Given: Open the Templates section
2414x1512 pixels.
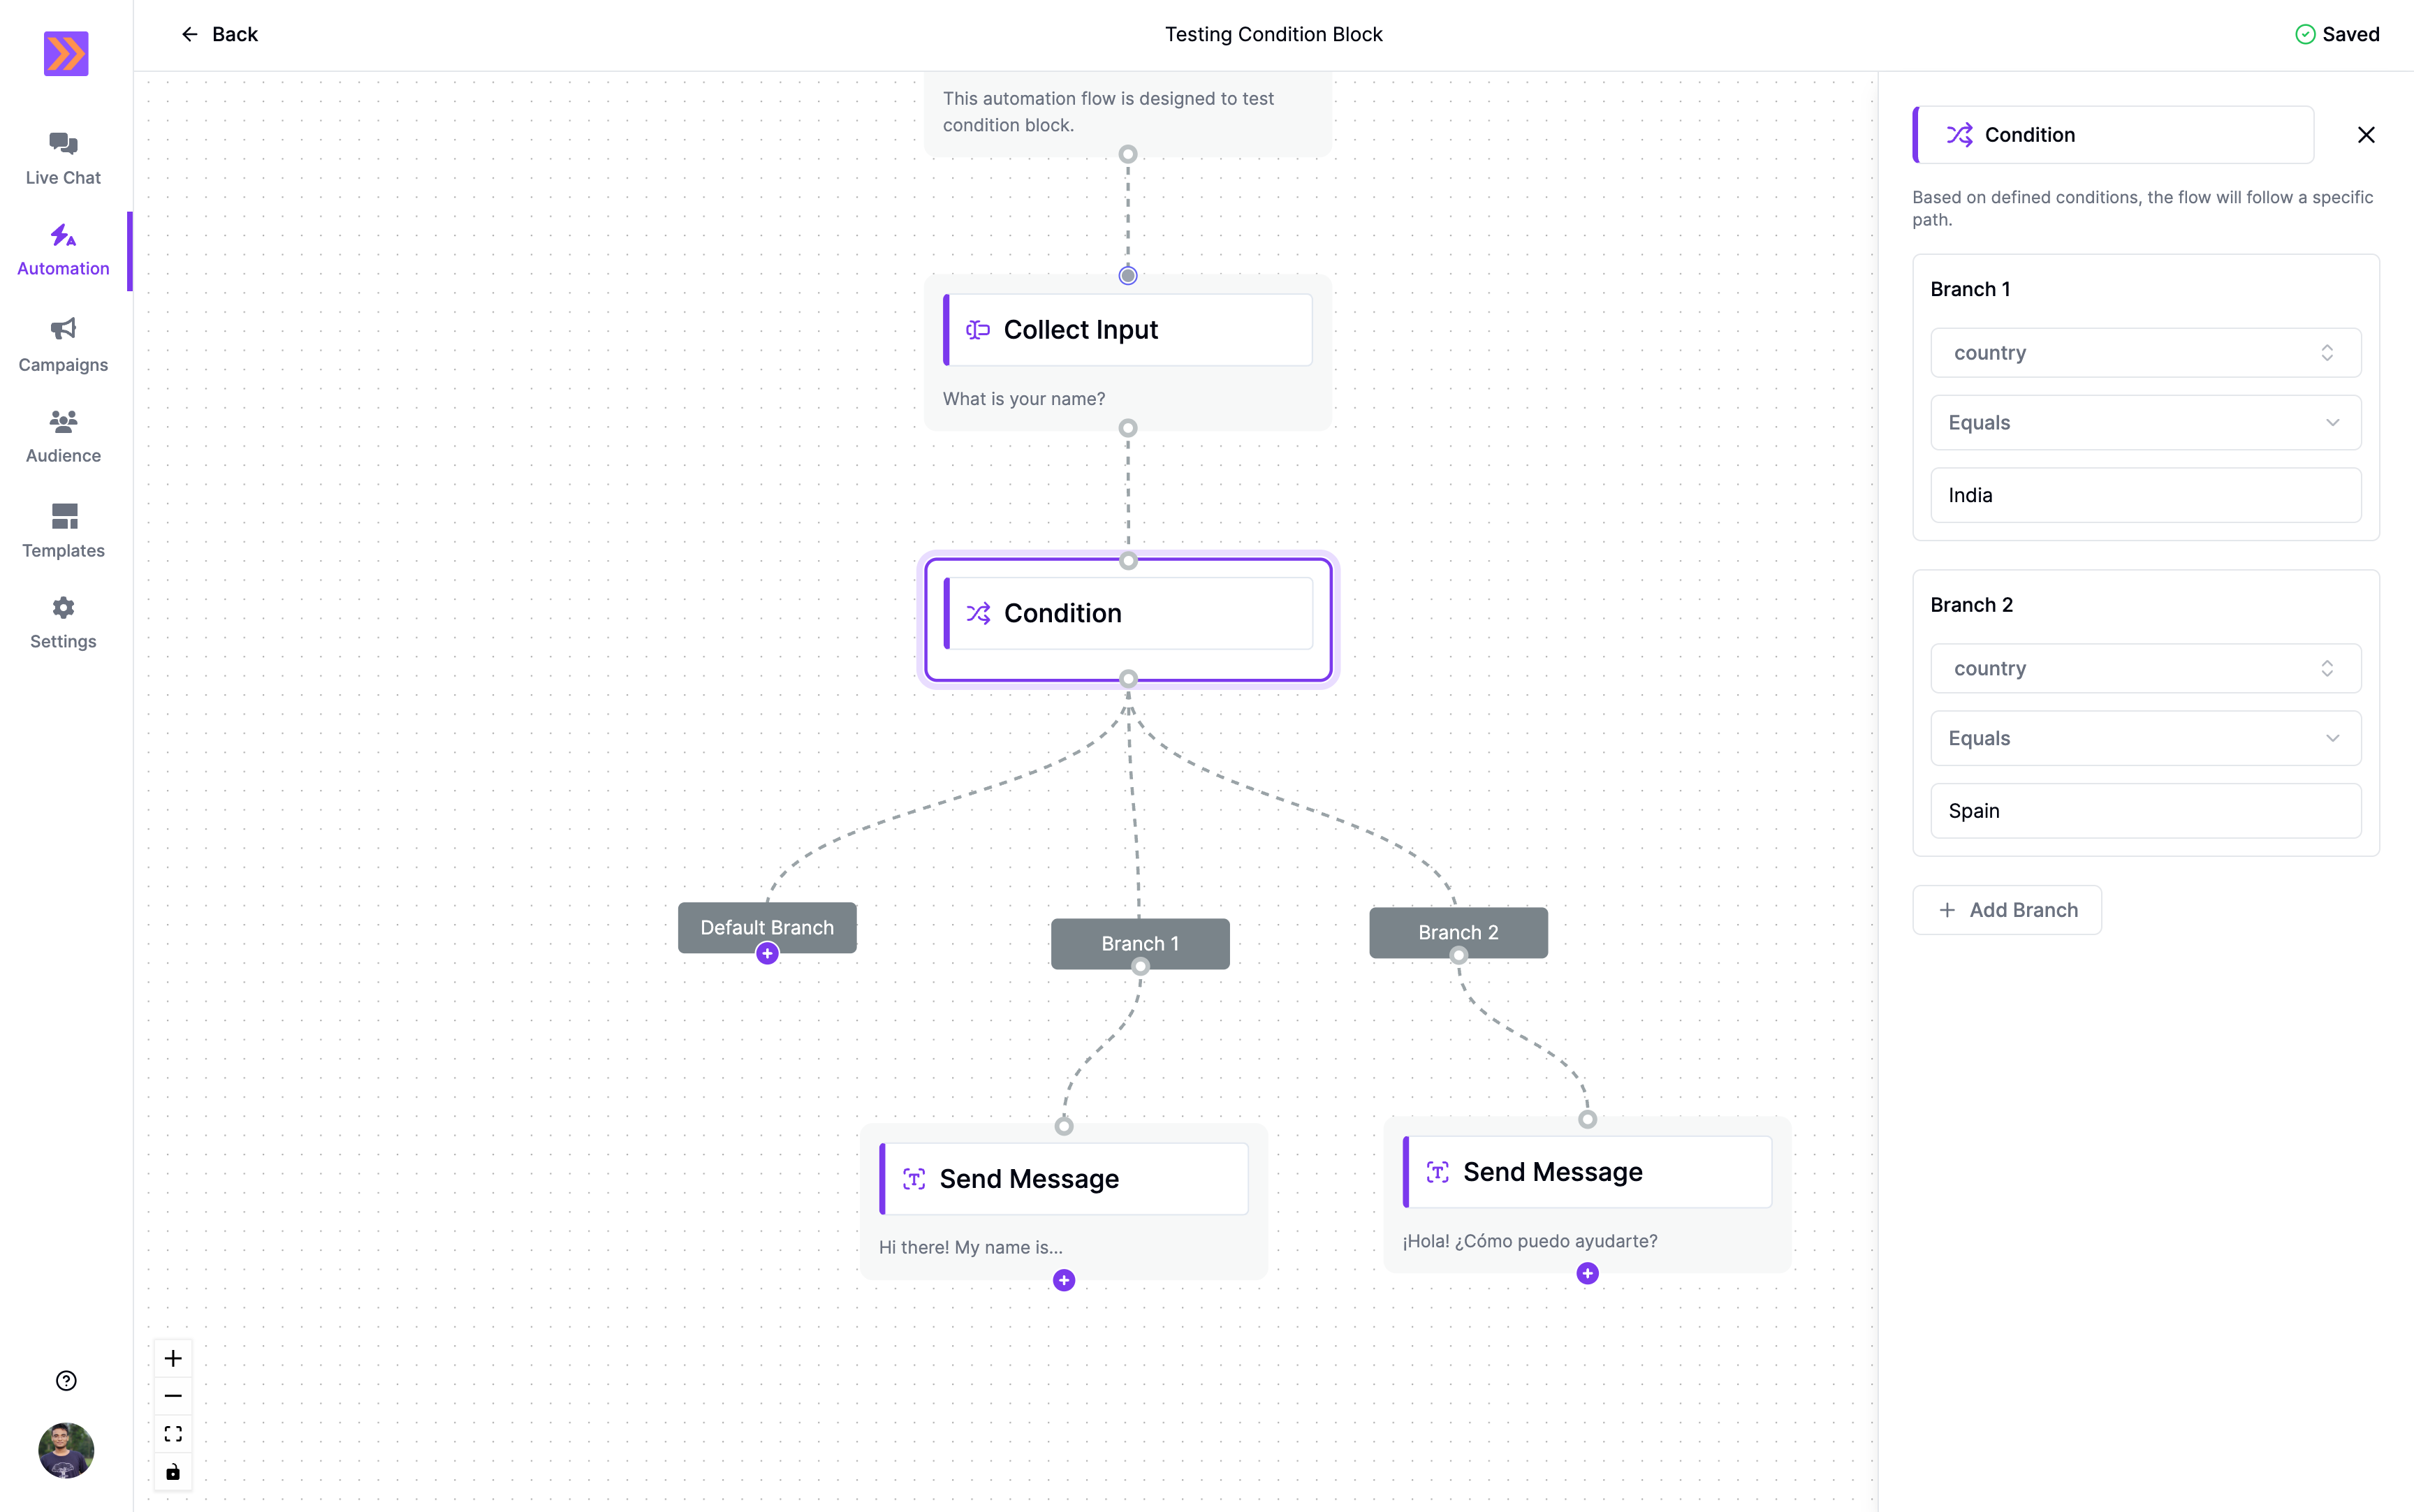Looking at the screenshot, I should tap(63, 531).
